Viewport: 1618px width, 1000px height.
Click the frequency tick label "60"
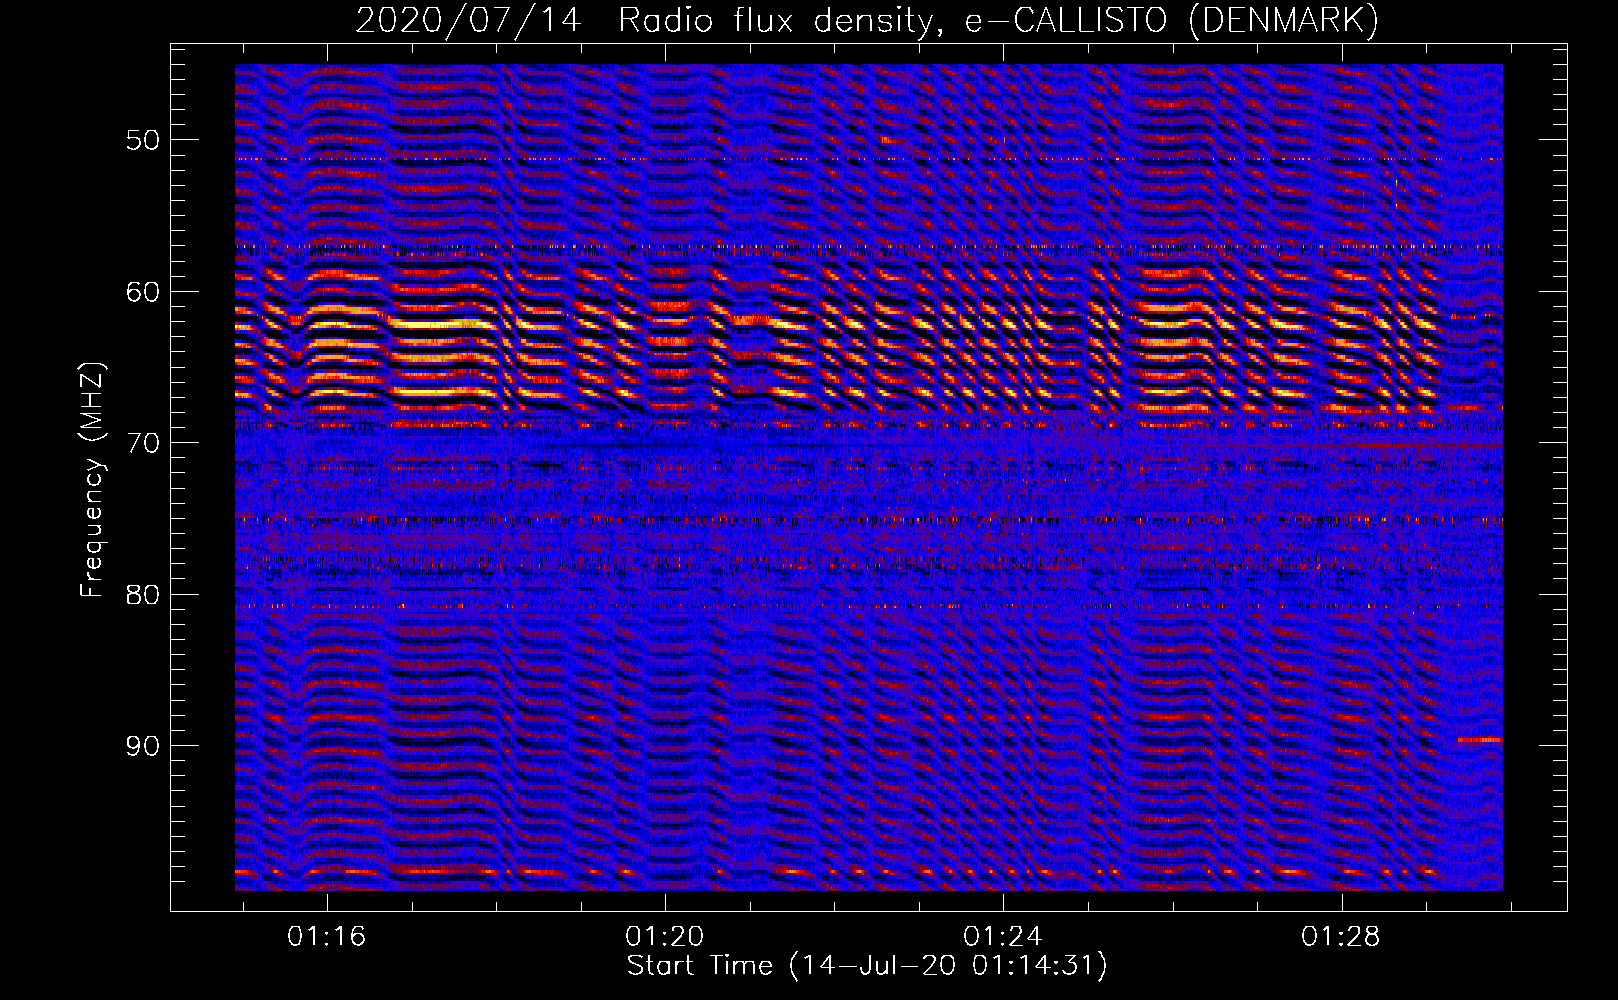[143, 292]
